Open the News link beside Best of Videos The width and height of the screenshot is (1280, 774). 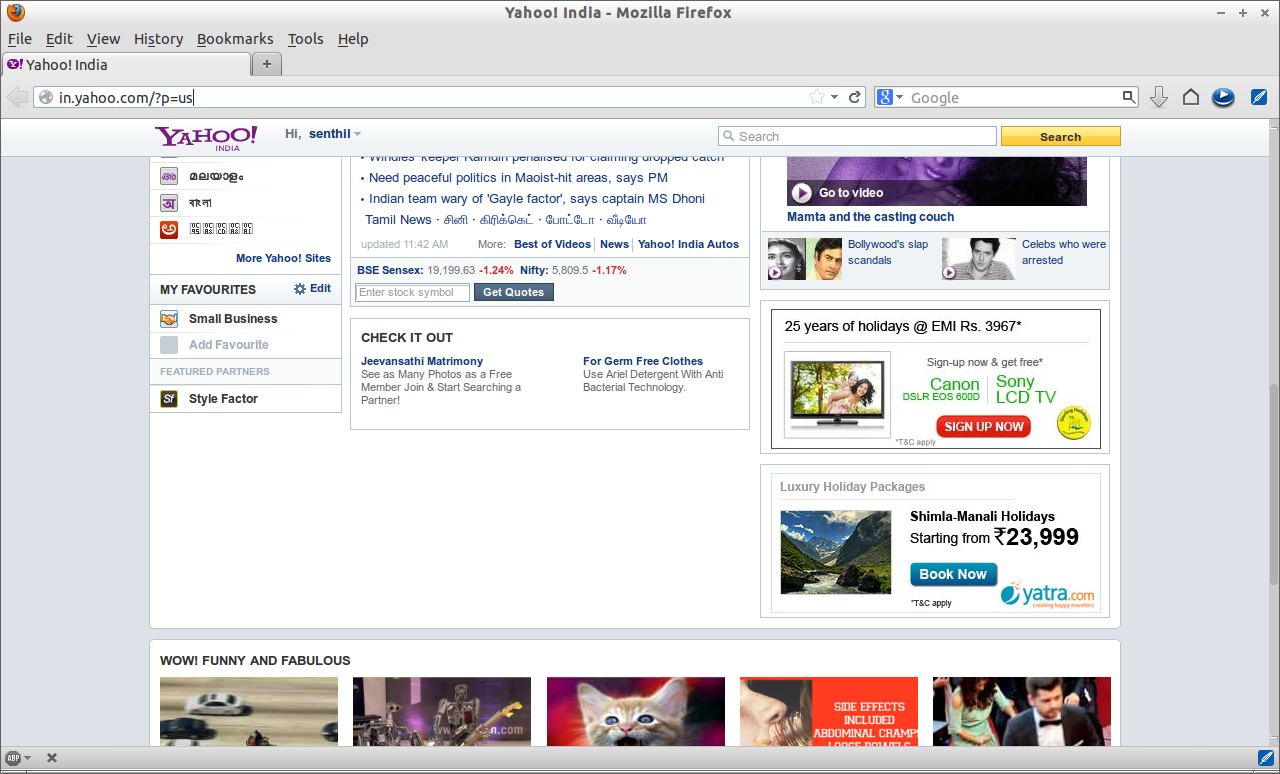pos(614,244)
